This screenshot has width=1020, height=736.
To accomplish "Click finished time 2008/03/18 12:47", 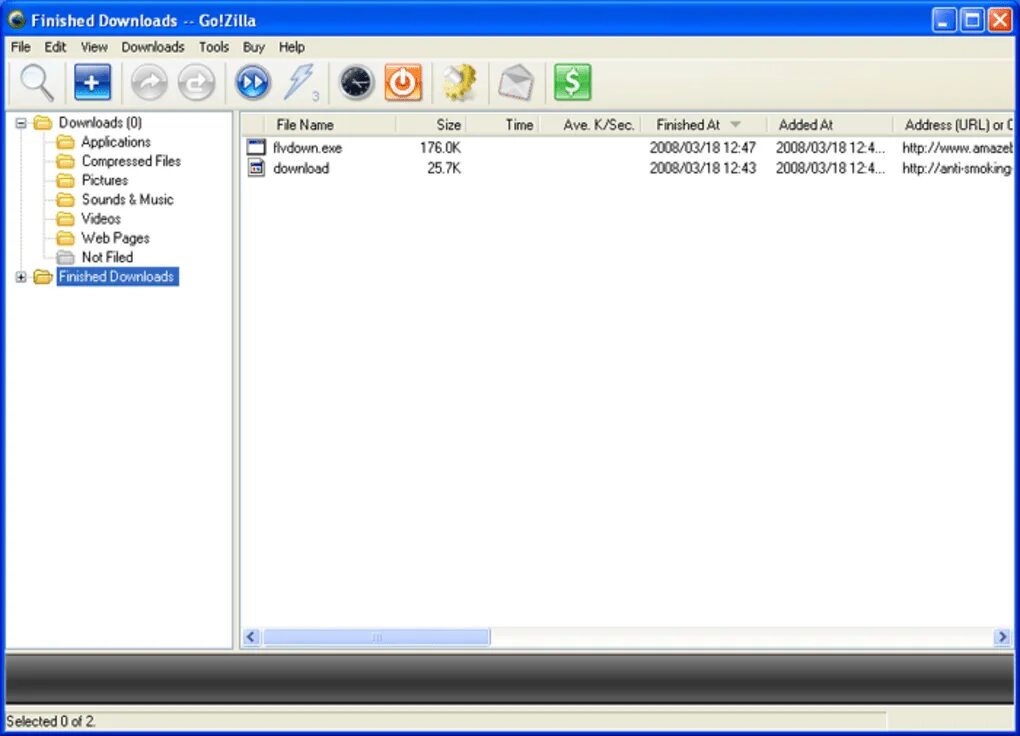I will 703,148.
